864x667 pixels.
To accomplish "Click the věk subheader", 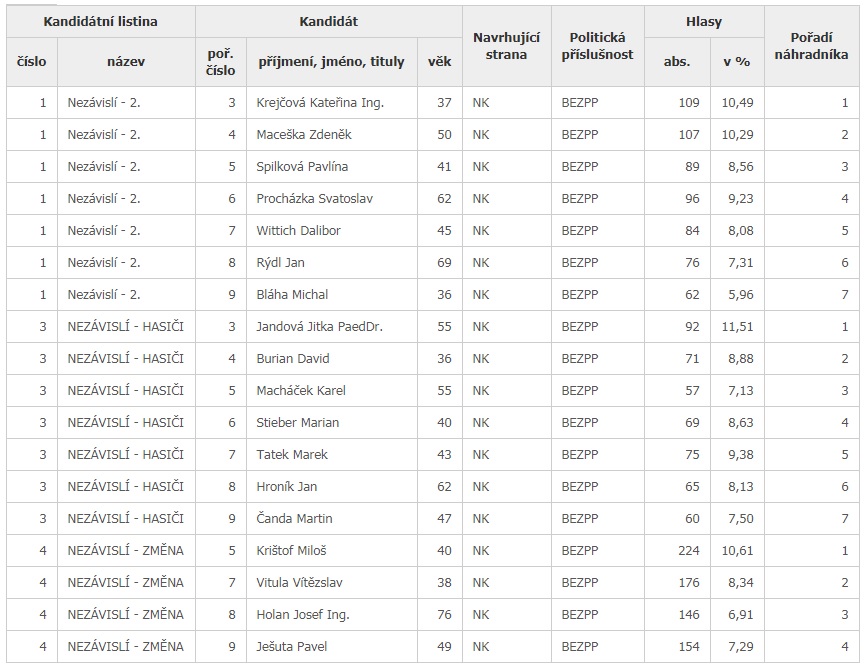I will coord(439,62).
